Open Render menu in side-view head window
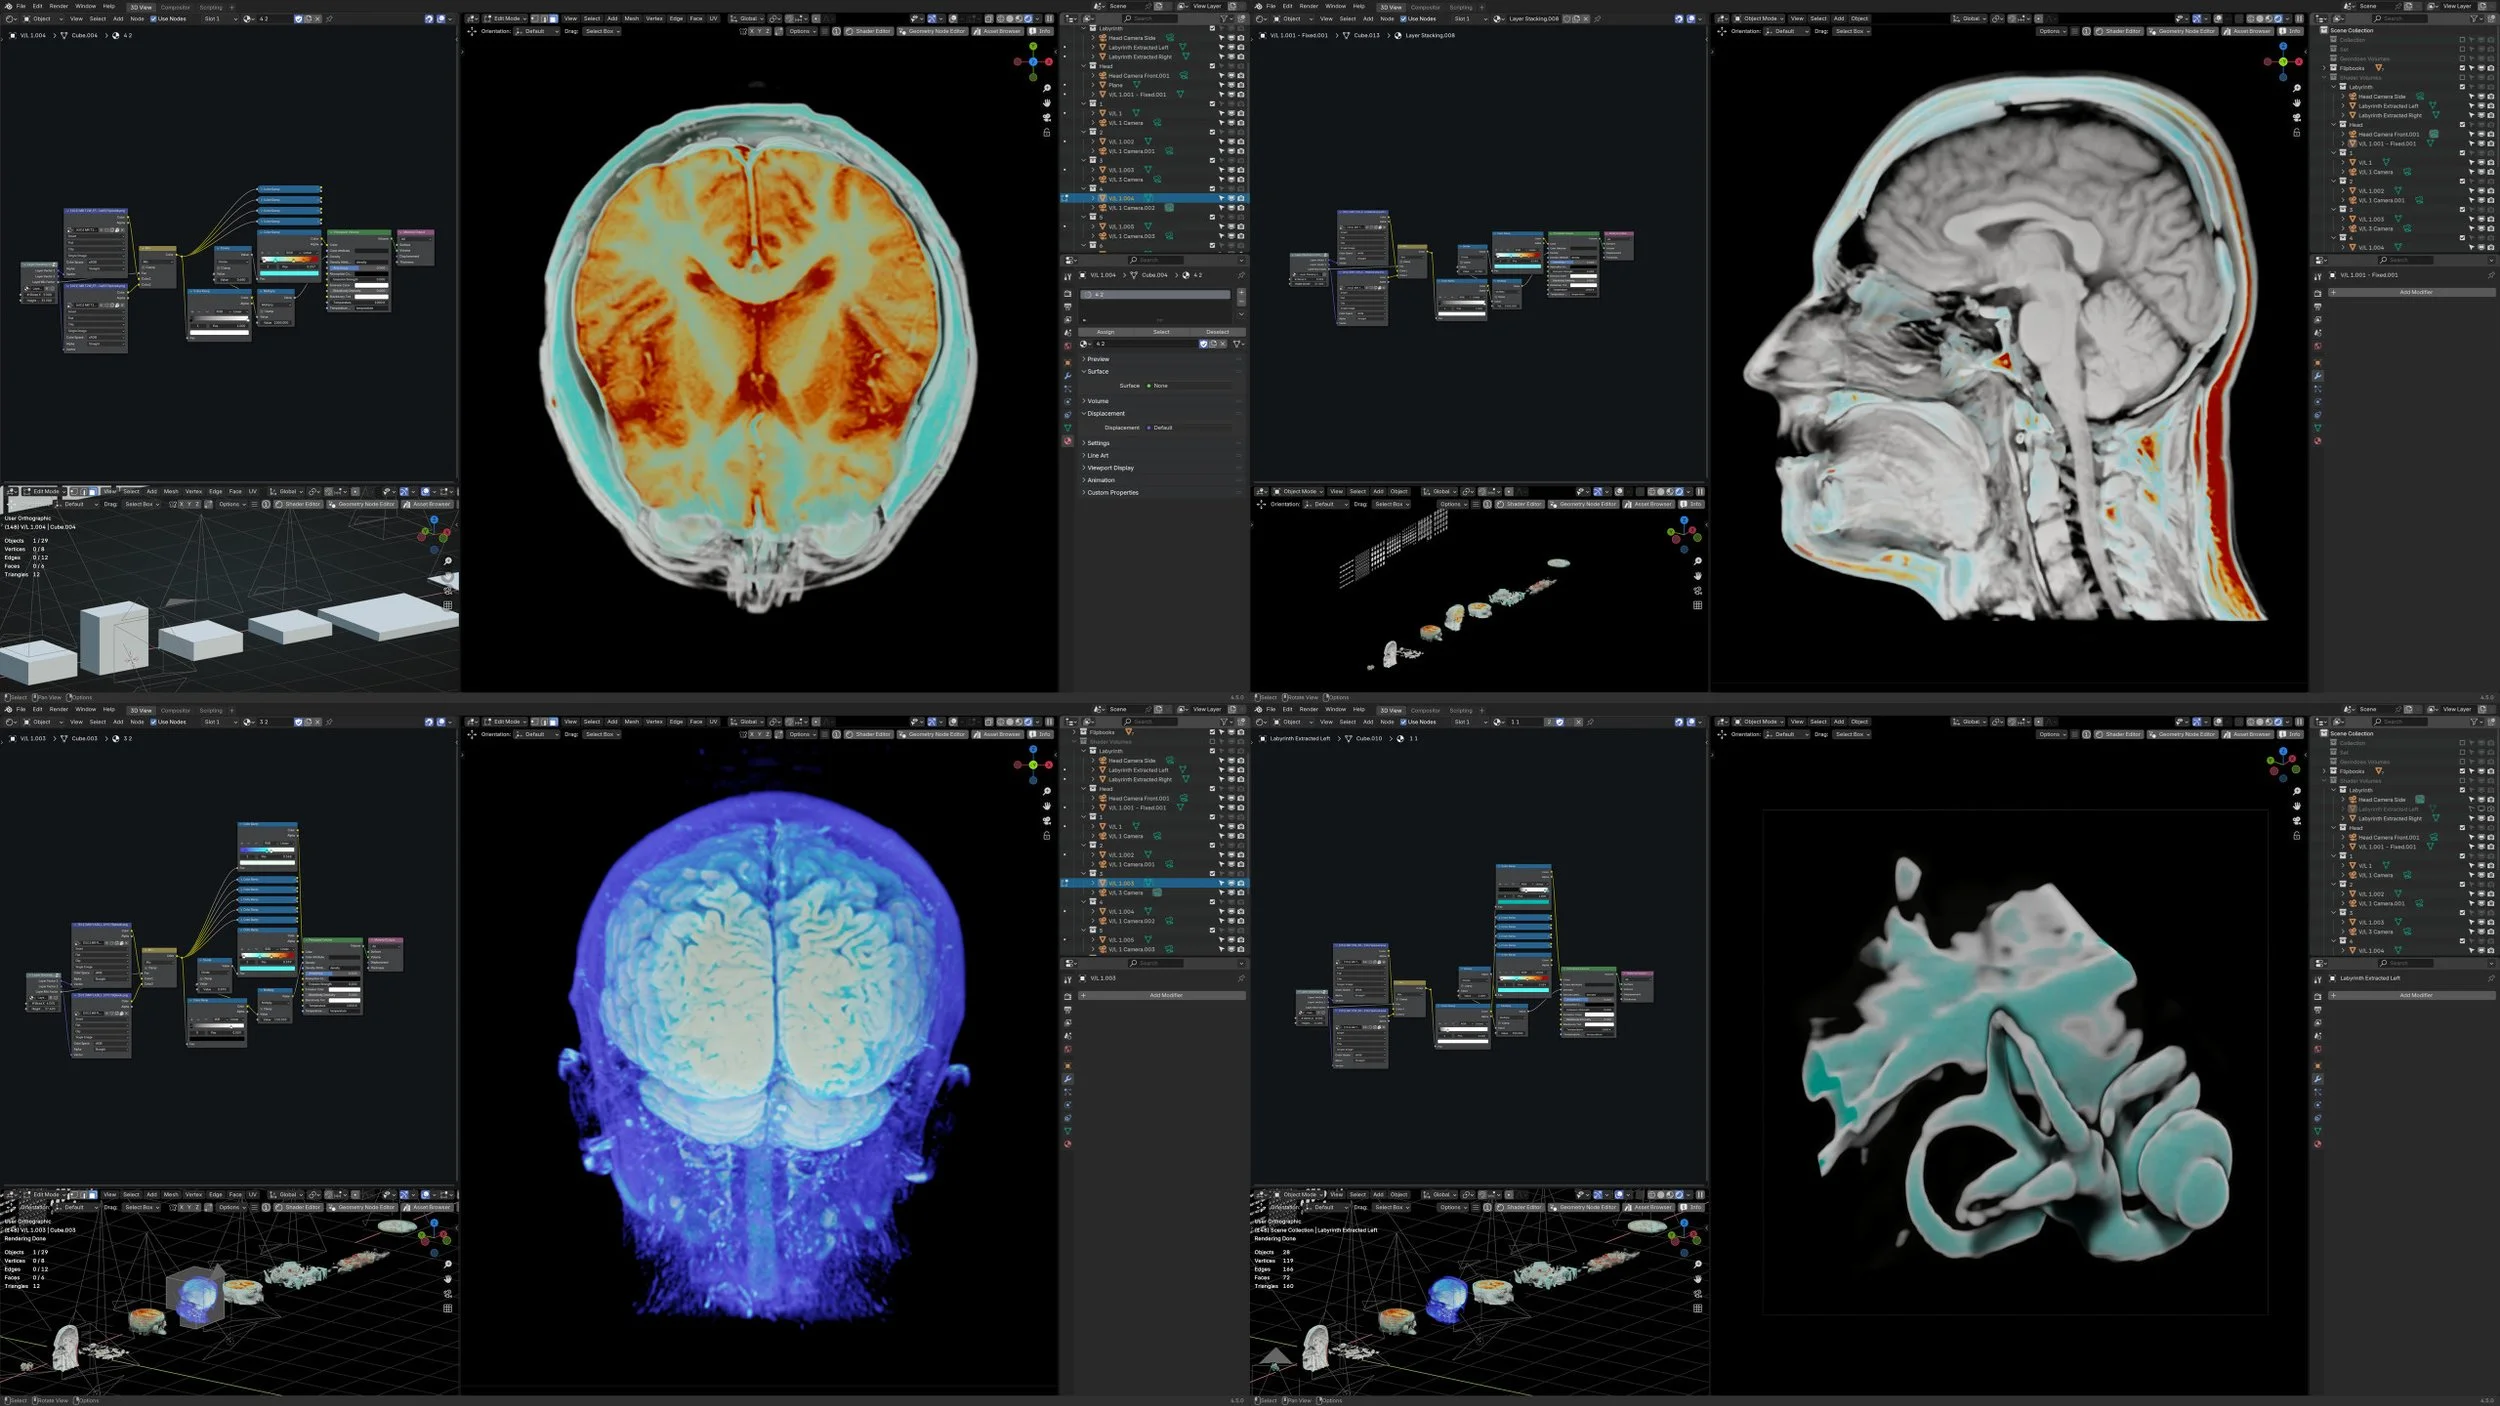This screenshot has height=1406, width=2500. point(1308,6)
